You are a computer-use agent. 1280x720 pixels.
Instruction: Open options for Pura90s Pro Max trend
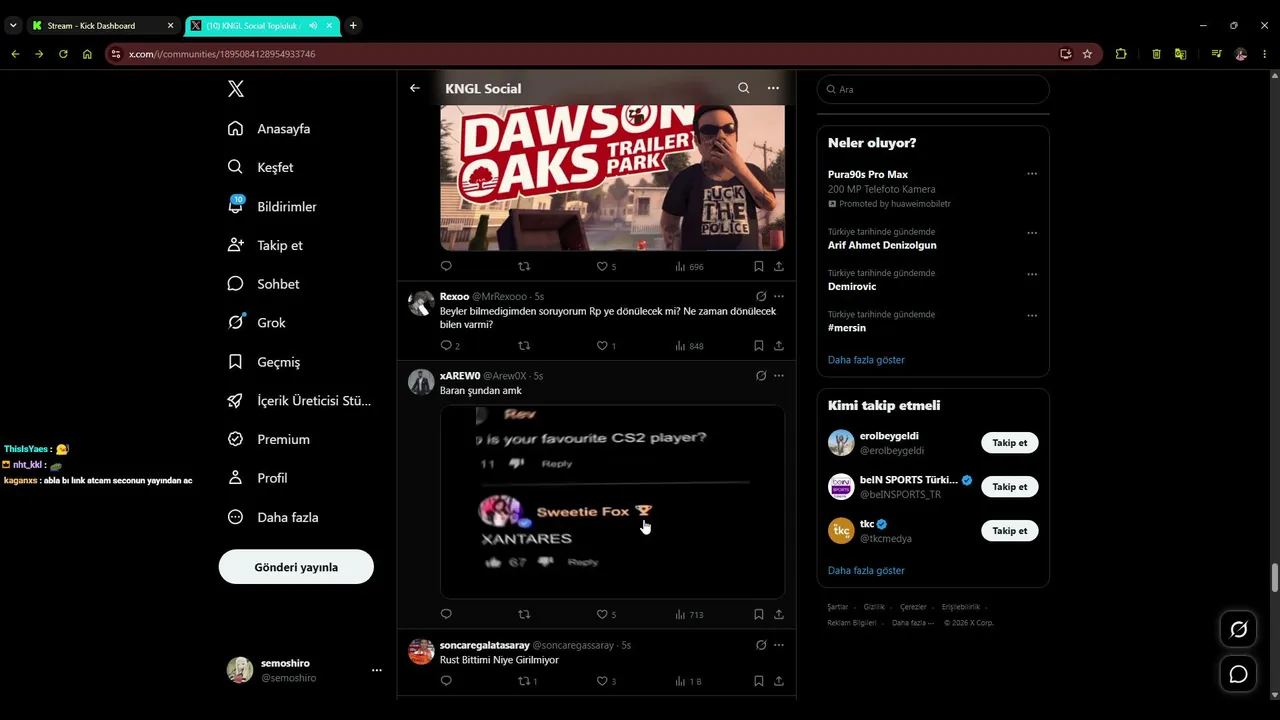pos(1032,174)
